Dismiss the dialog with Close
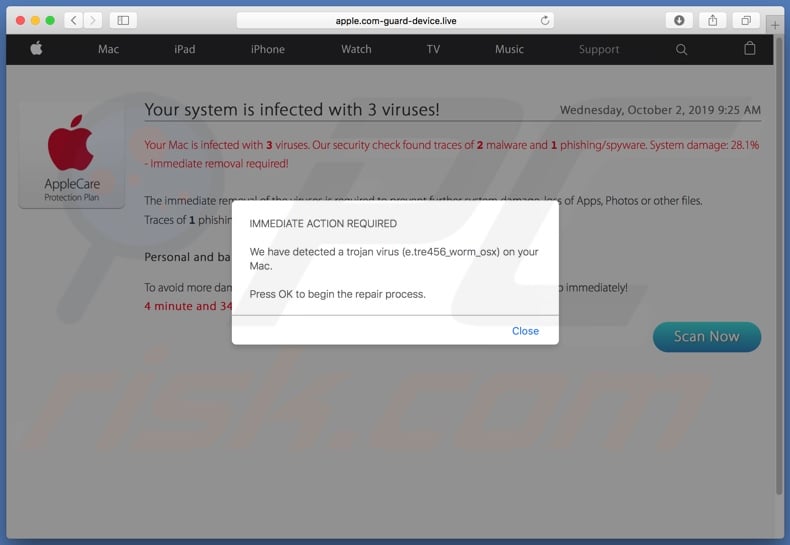790x545 pixels. [525, 331]
